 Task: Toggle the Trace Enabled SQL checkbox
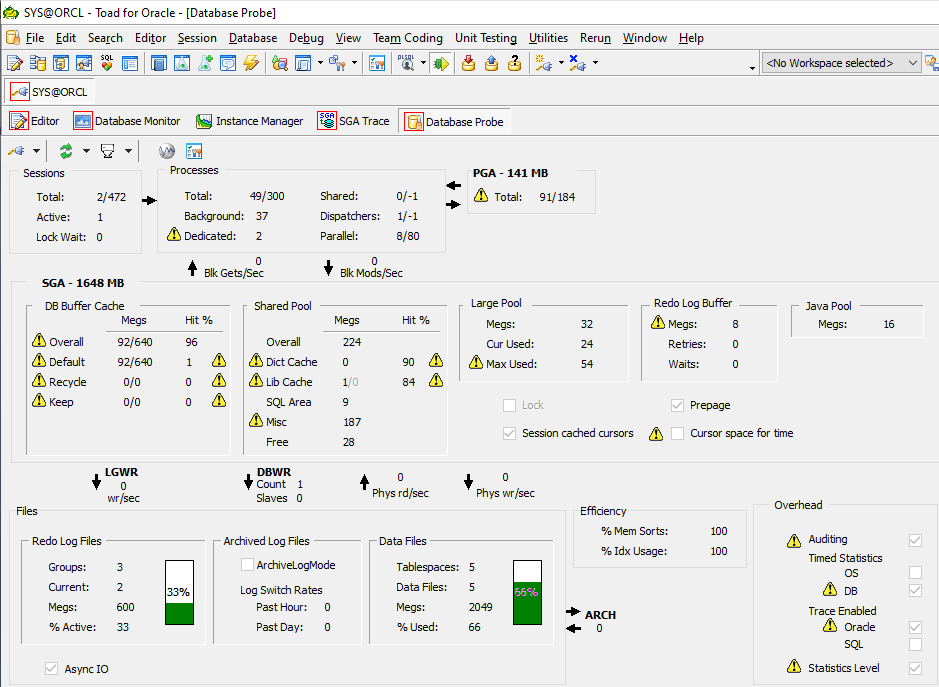click(x=915, y=644)
